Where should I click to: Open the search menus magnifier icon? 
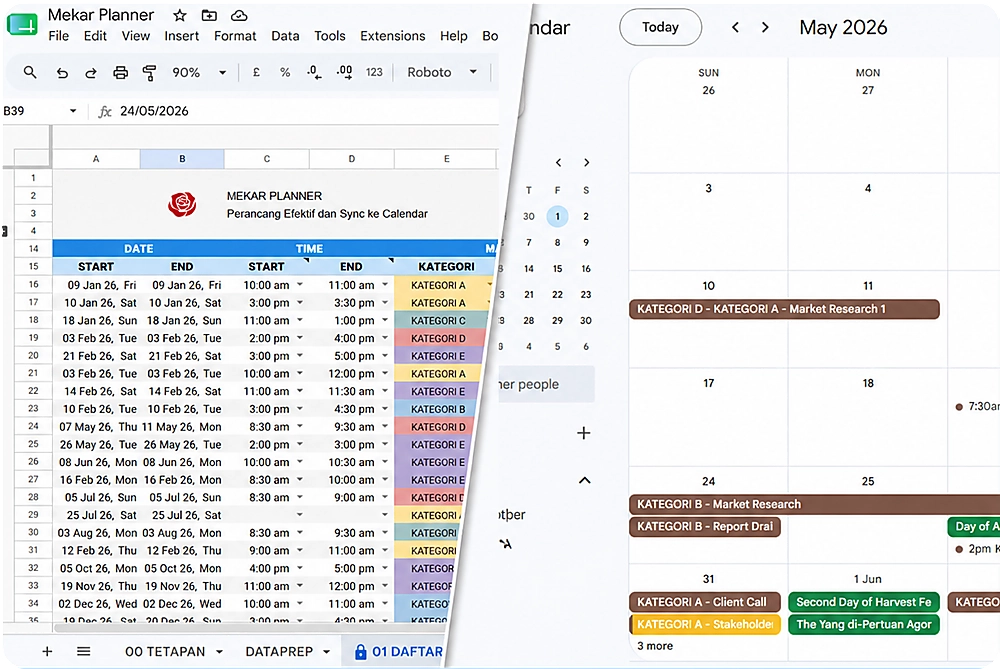(x=30, y=72)
